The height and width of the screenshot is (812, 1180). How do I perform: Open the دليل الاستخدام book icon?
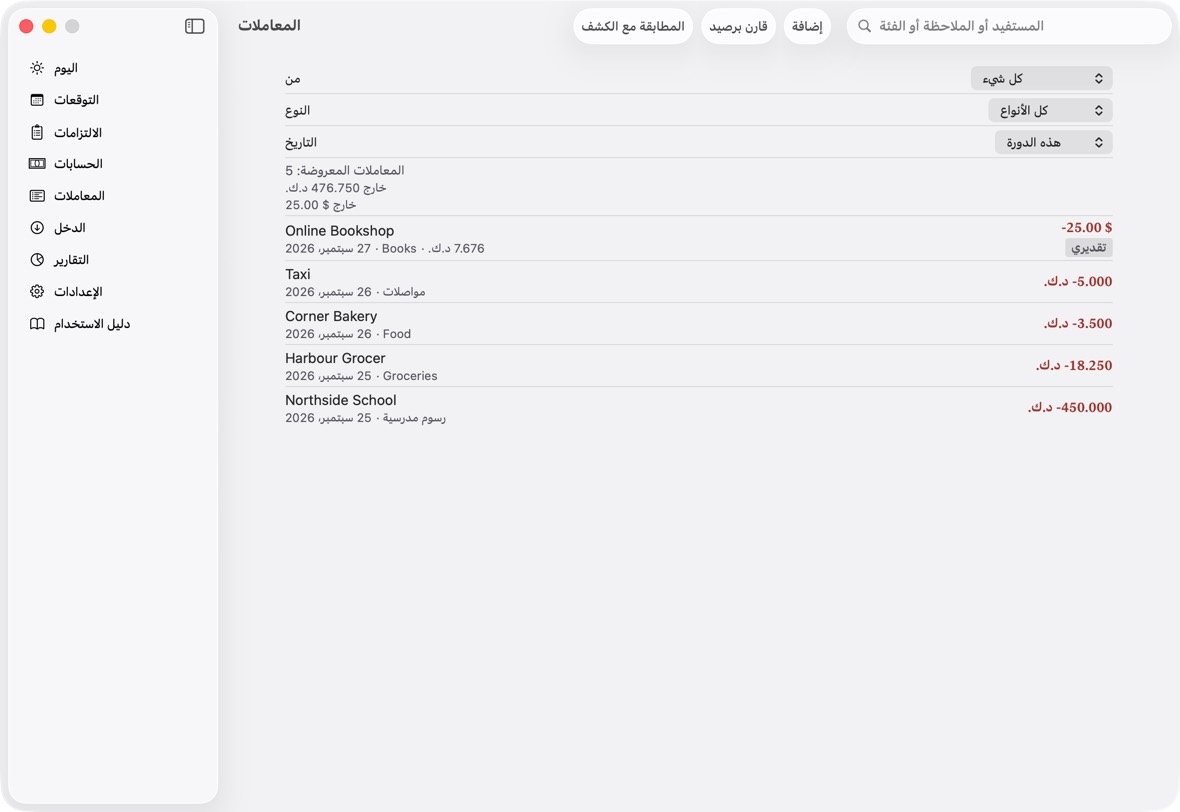37,324
